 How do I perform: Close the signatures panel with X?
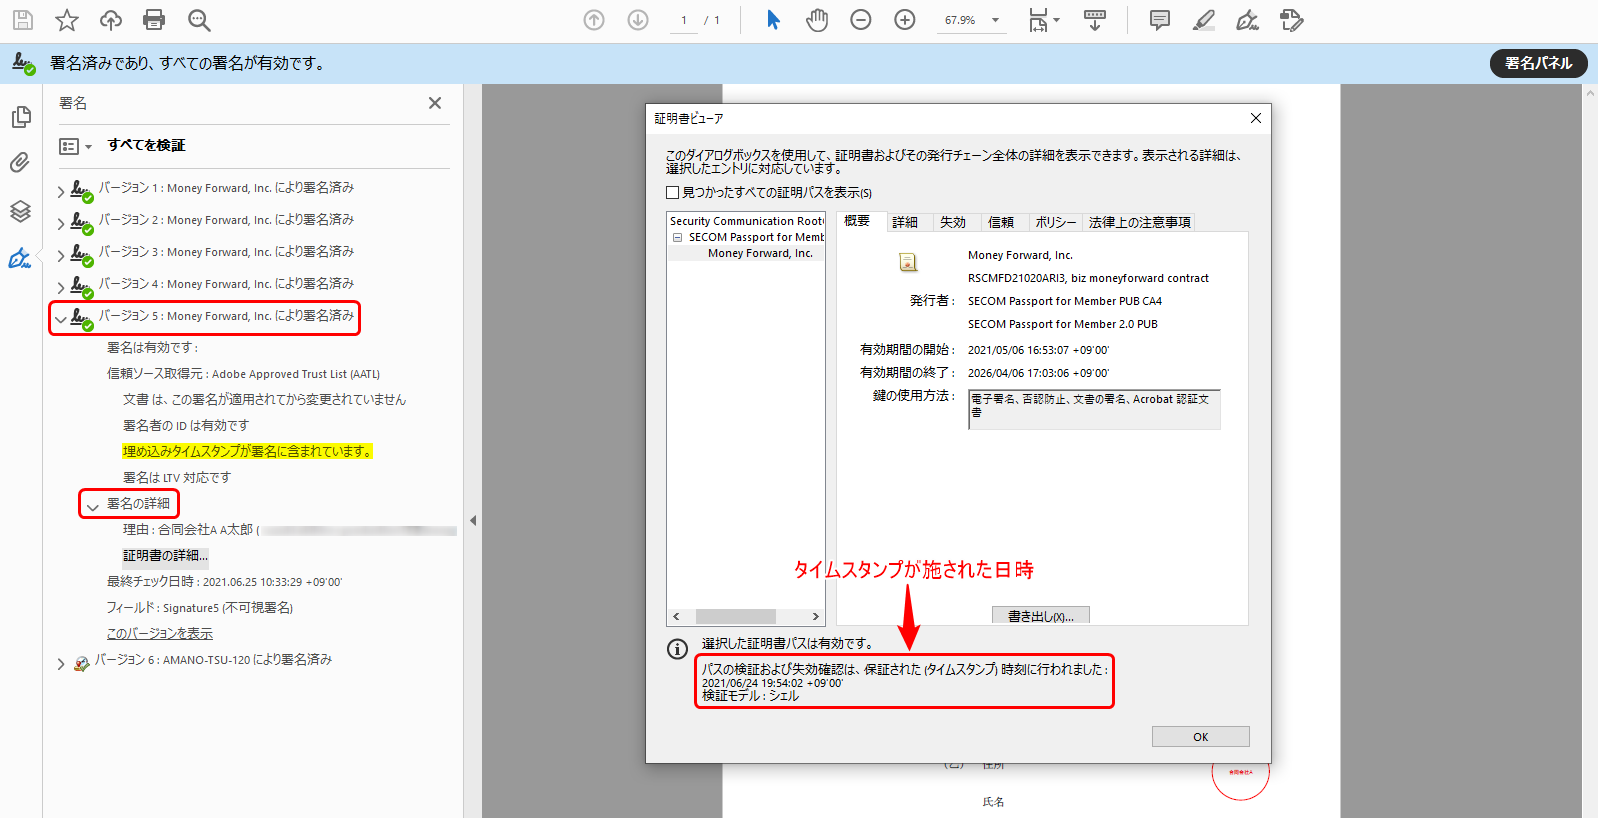[x=435, y=103]
